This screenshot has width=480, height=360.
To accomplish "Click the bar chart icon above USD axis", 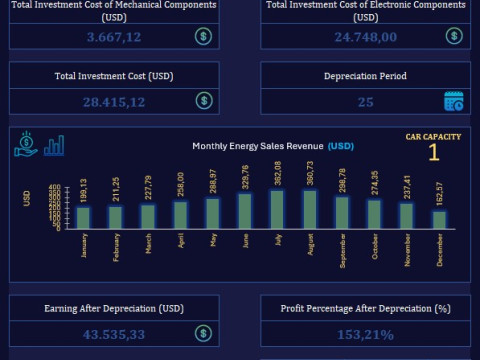I will (x=54, y=145).
